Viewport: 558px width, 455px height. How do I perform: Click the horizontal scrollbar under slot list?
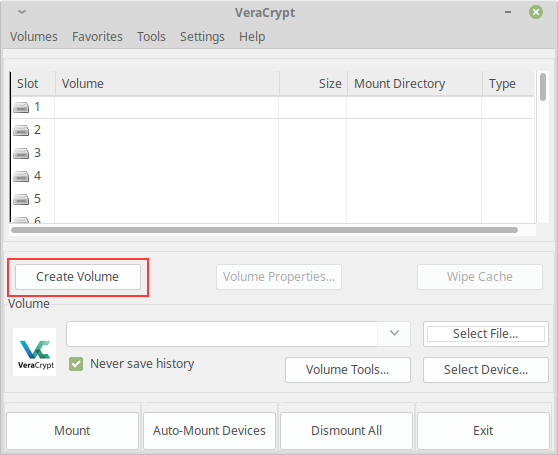[x=264, y=230]
